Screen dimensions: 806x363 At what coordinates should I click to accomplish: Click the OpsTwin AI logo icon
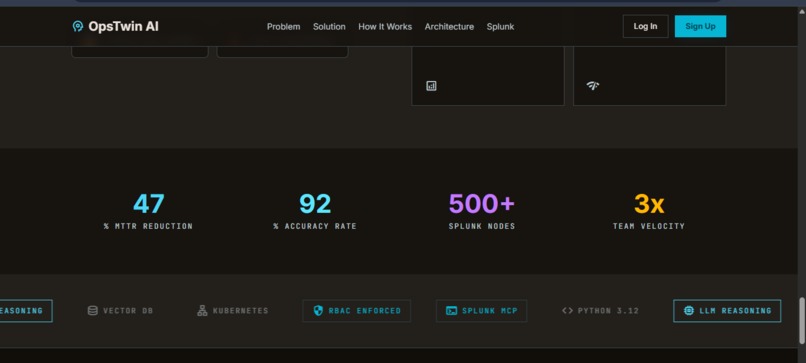(x=78, y=26)
